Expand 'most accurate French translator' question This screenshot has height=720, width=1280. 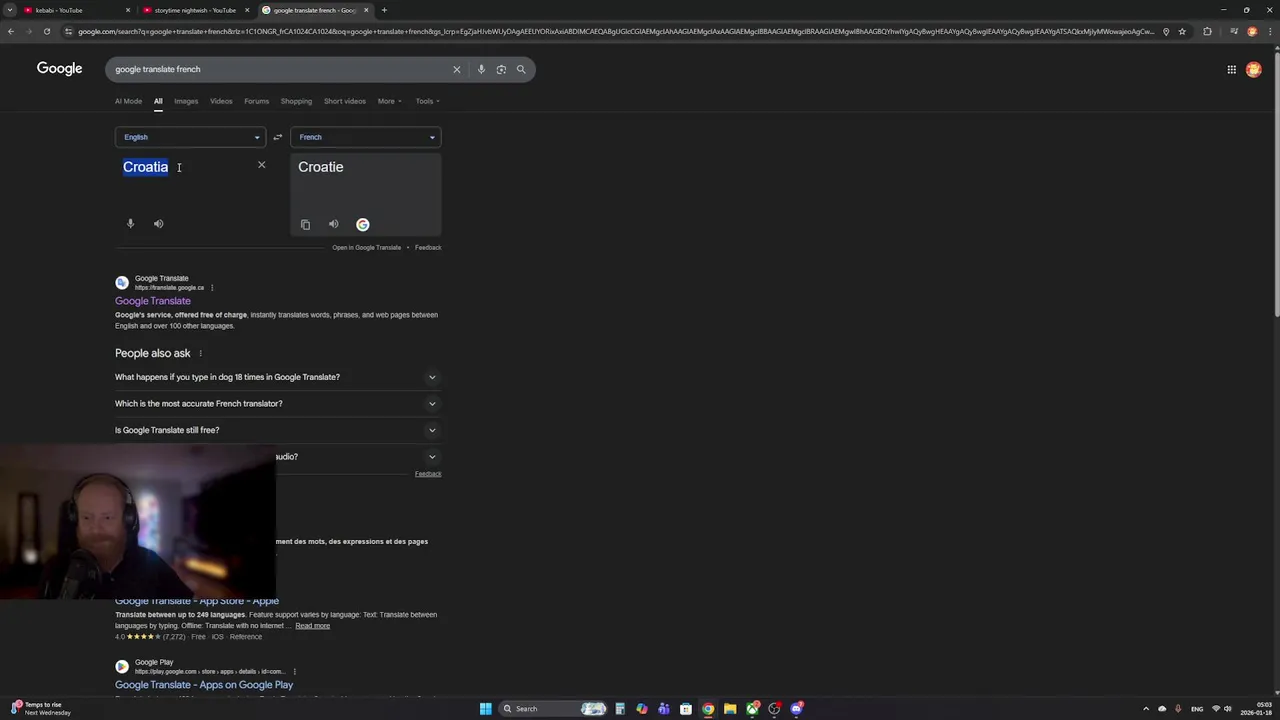pyautogui.click(x=278, y=404)
